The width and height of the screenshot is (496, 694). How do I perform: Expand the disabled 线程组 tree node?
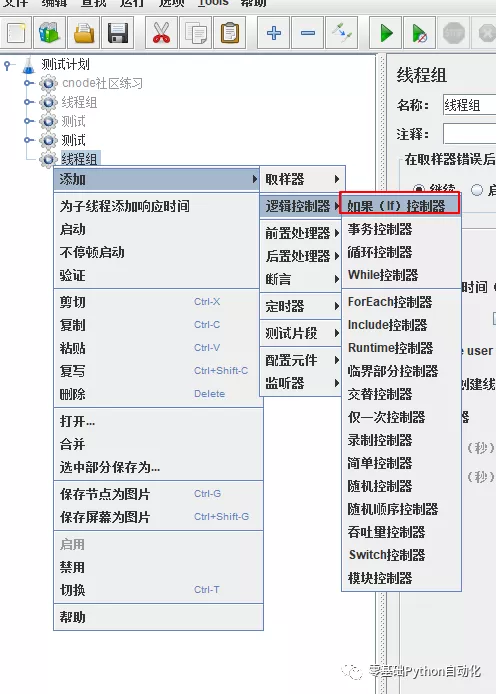tap(28, 102)
